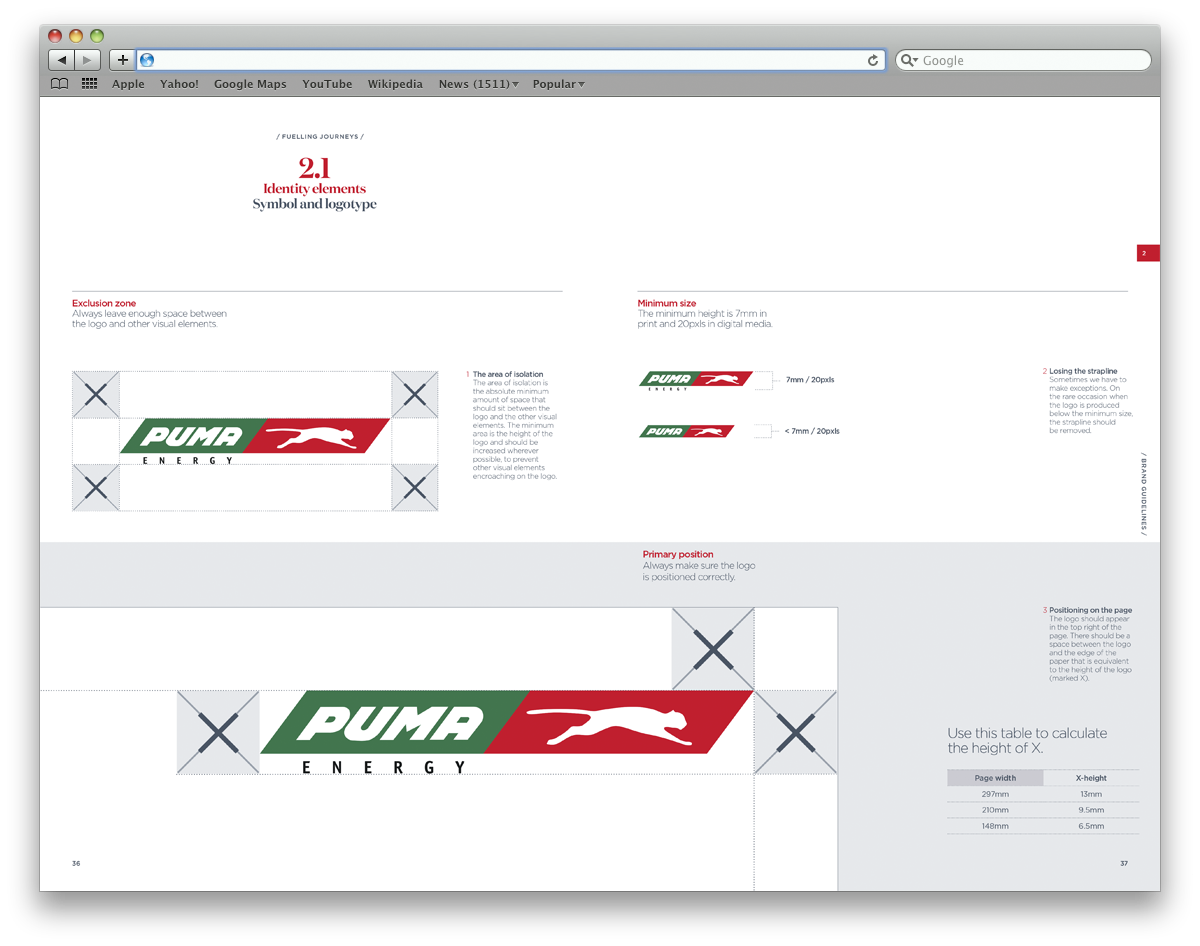
Task: Click inside the address bar
Action: click(x=500, y=60)
